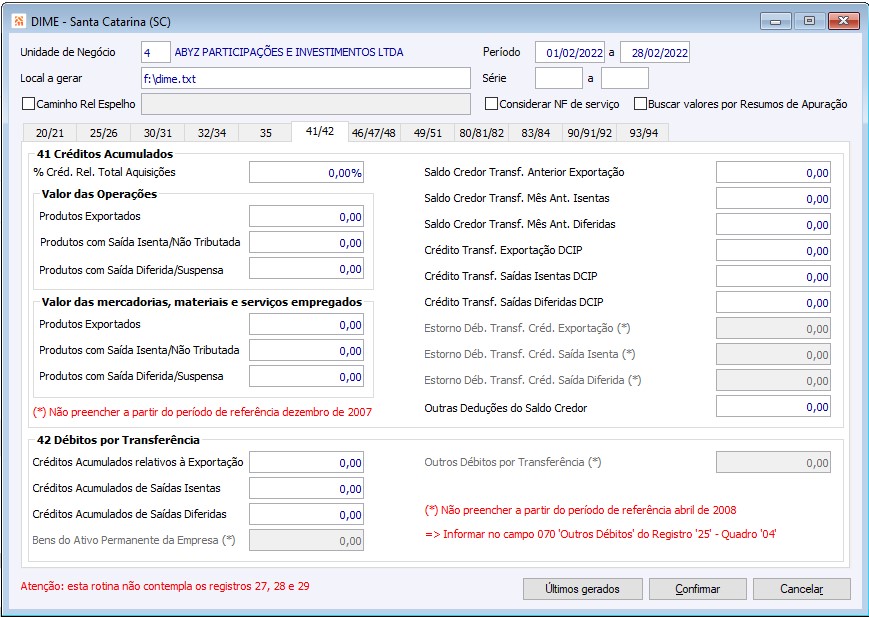Show the 80/81/82 tab
Screen dimensions: 869x617
(x=481, y=133)
